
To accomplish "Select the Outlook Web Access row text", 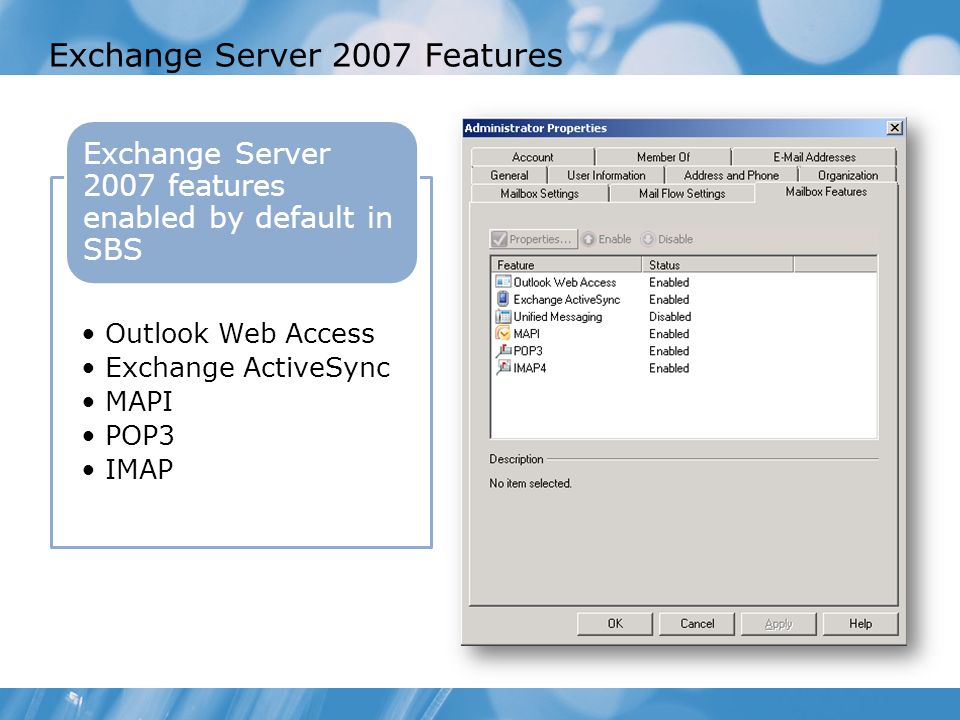I will tap(564, 282).
